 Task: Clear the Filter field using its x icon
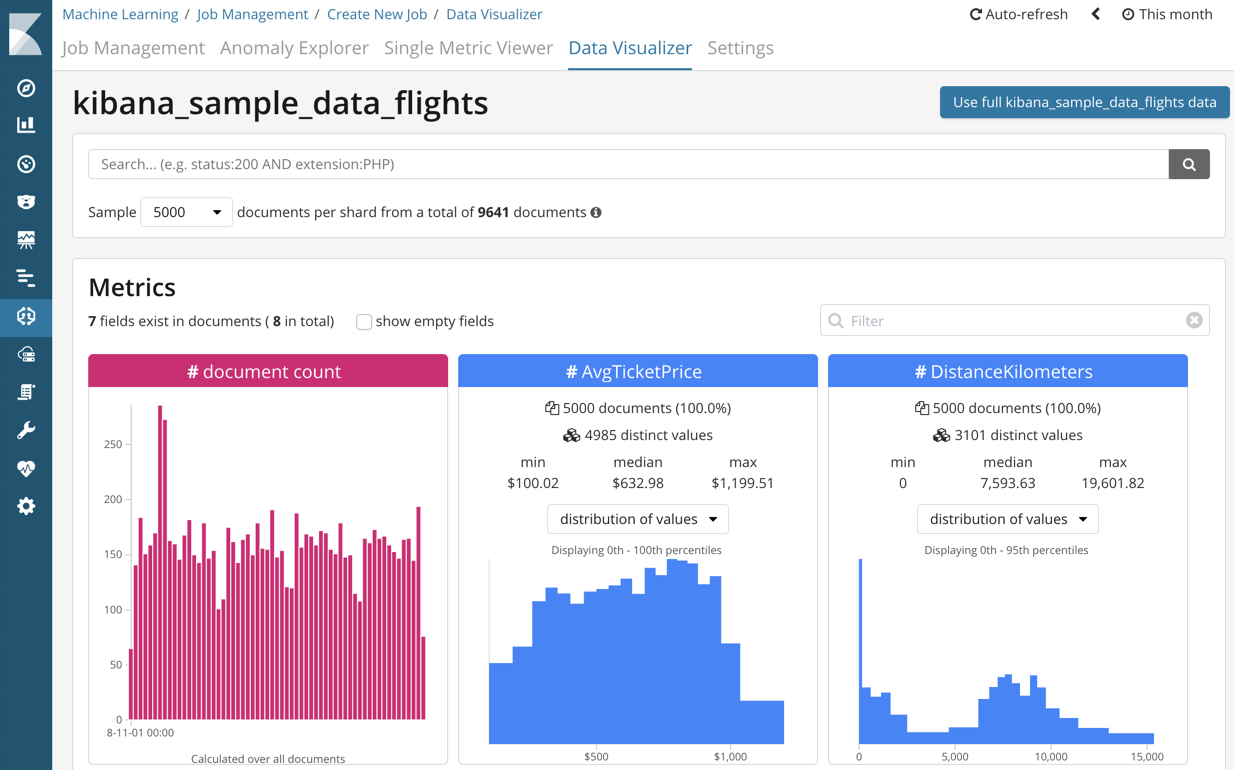coord(1194,320)
